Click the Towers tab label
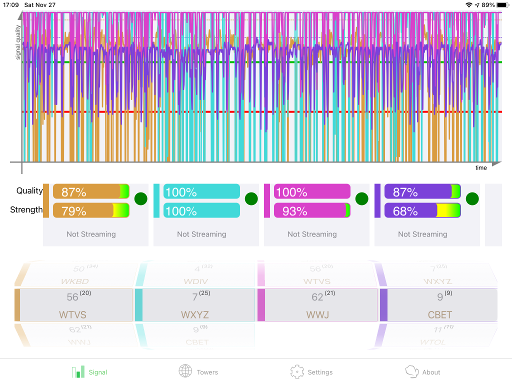This screenshot has width=512, height=384. point(207,372)
